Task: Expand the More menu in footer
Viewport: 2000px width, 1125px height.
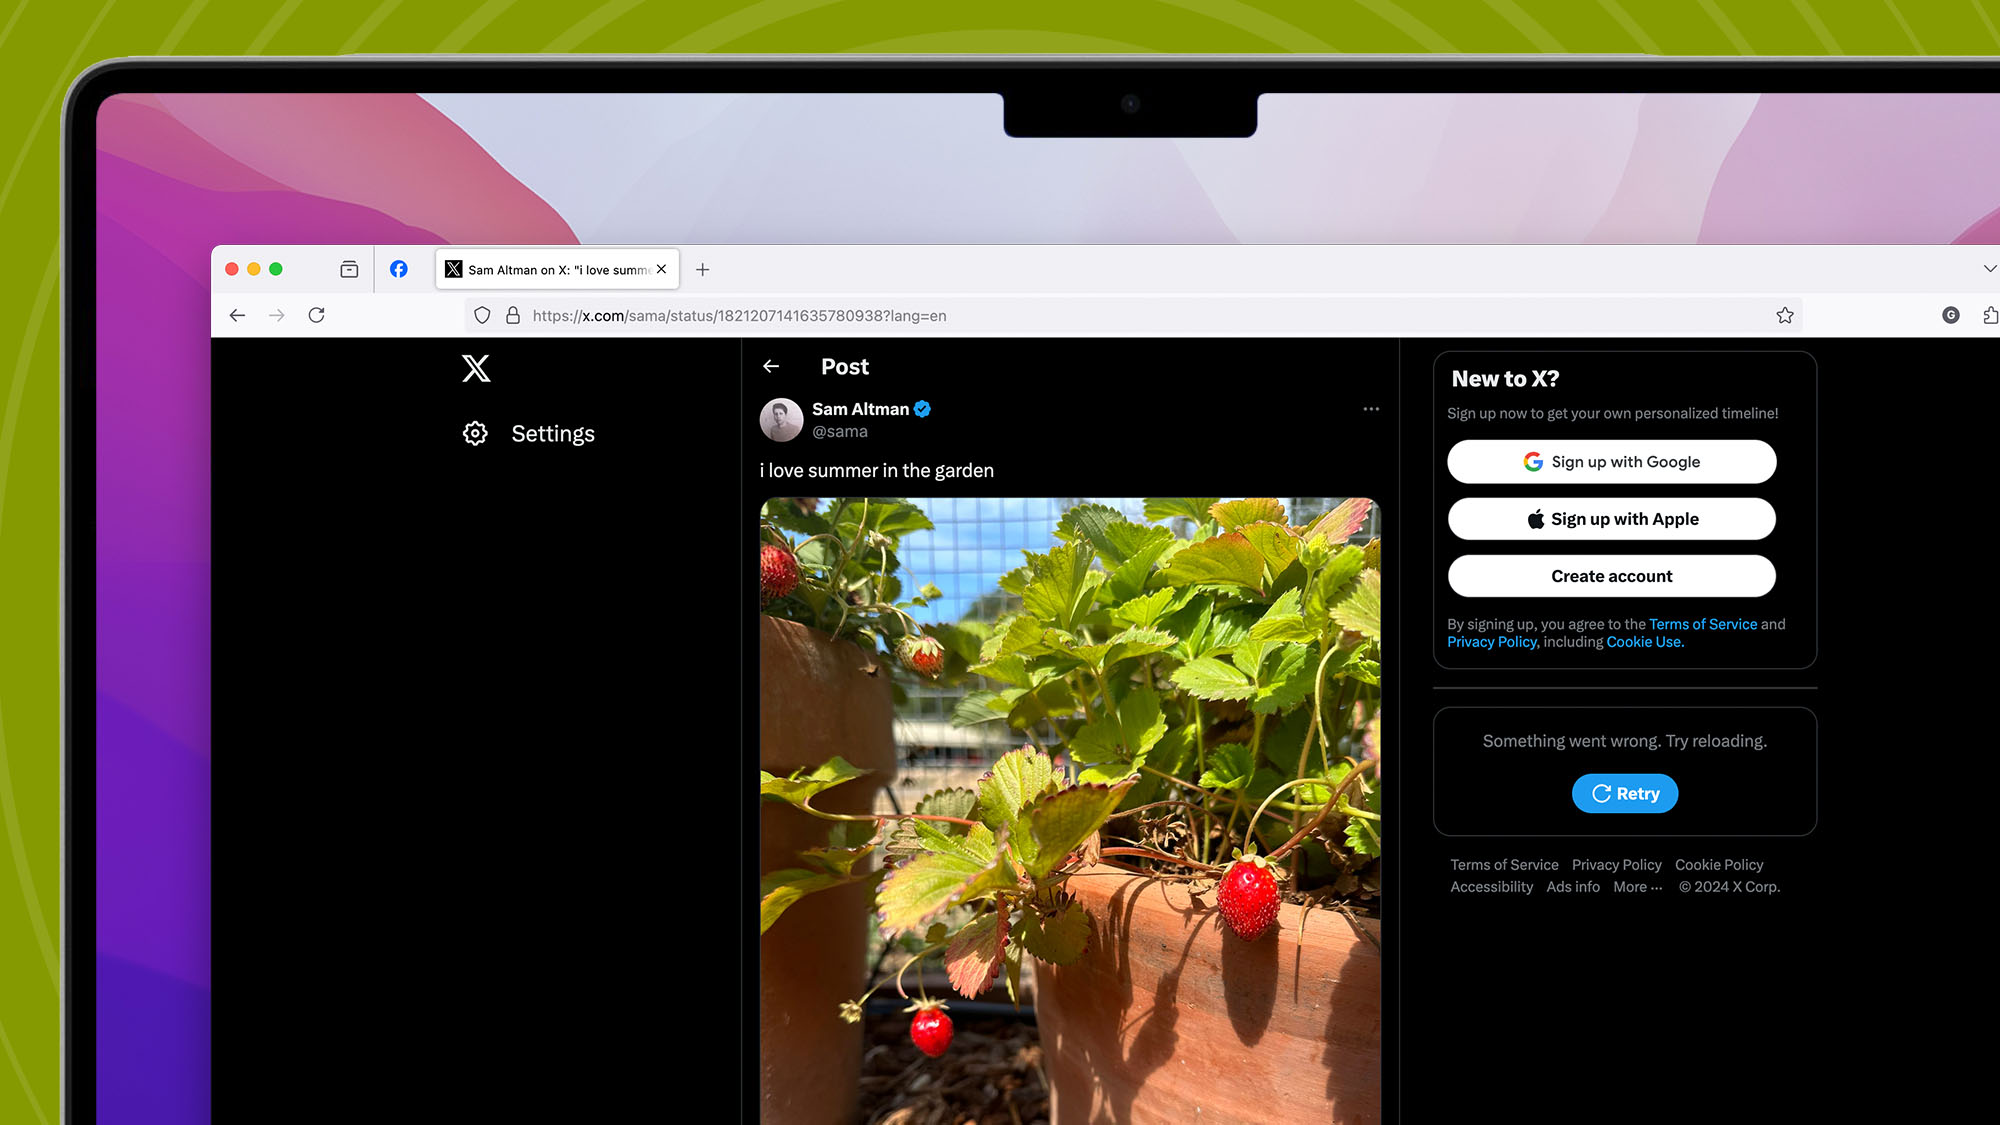Action: tap(1637, 886)
